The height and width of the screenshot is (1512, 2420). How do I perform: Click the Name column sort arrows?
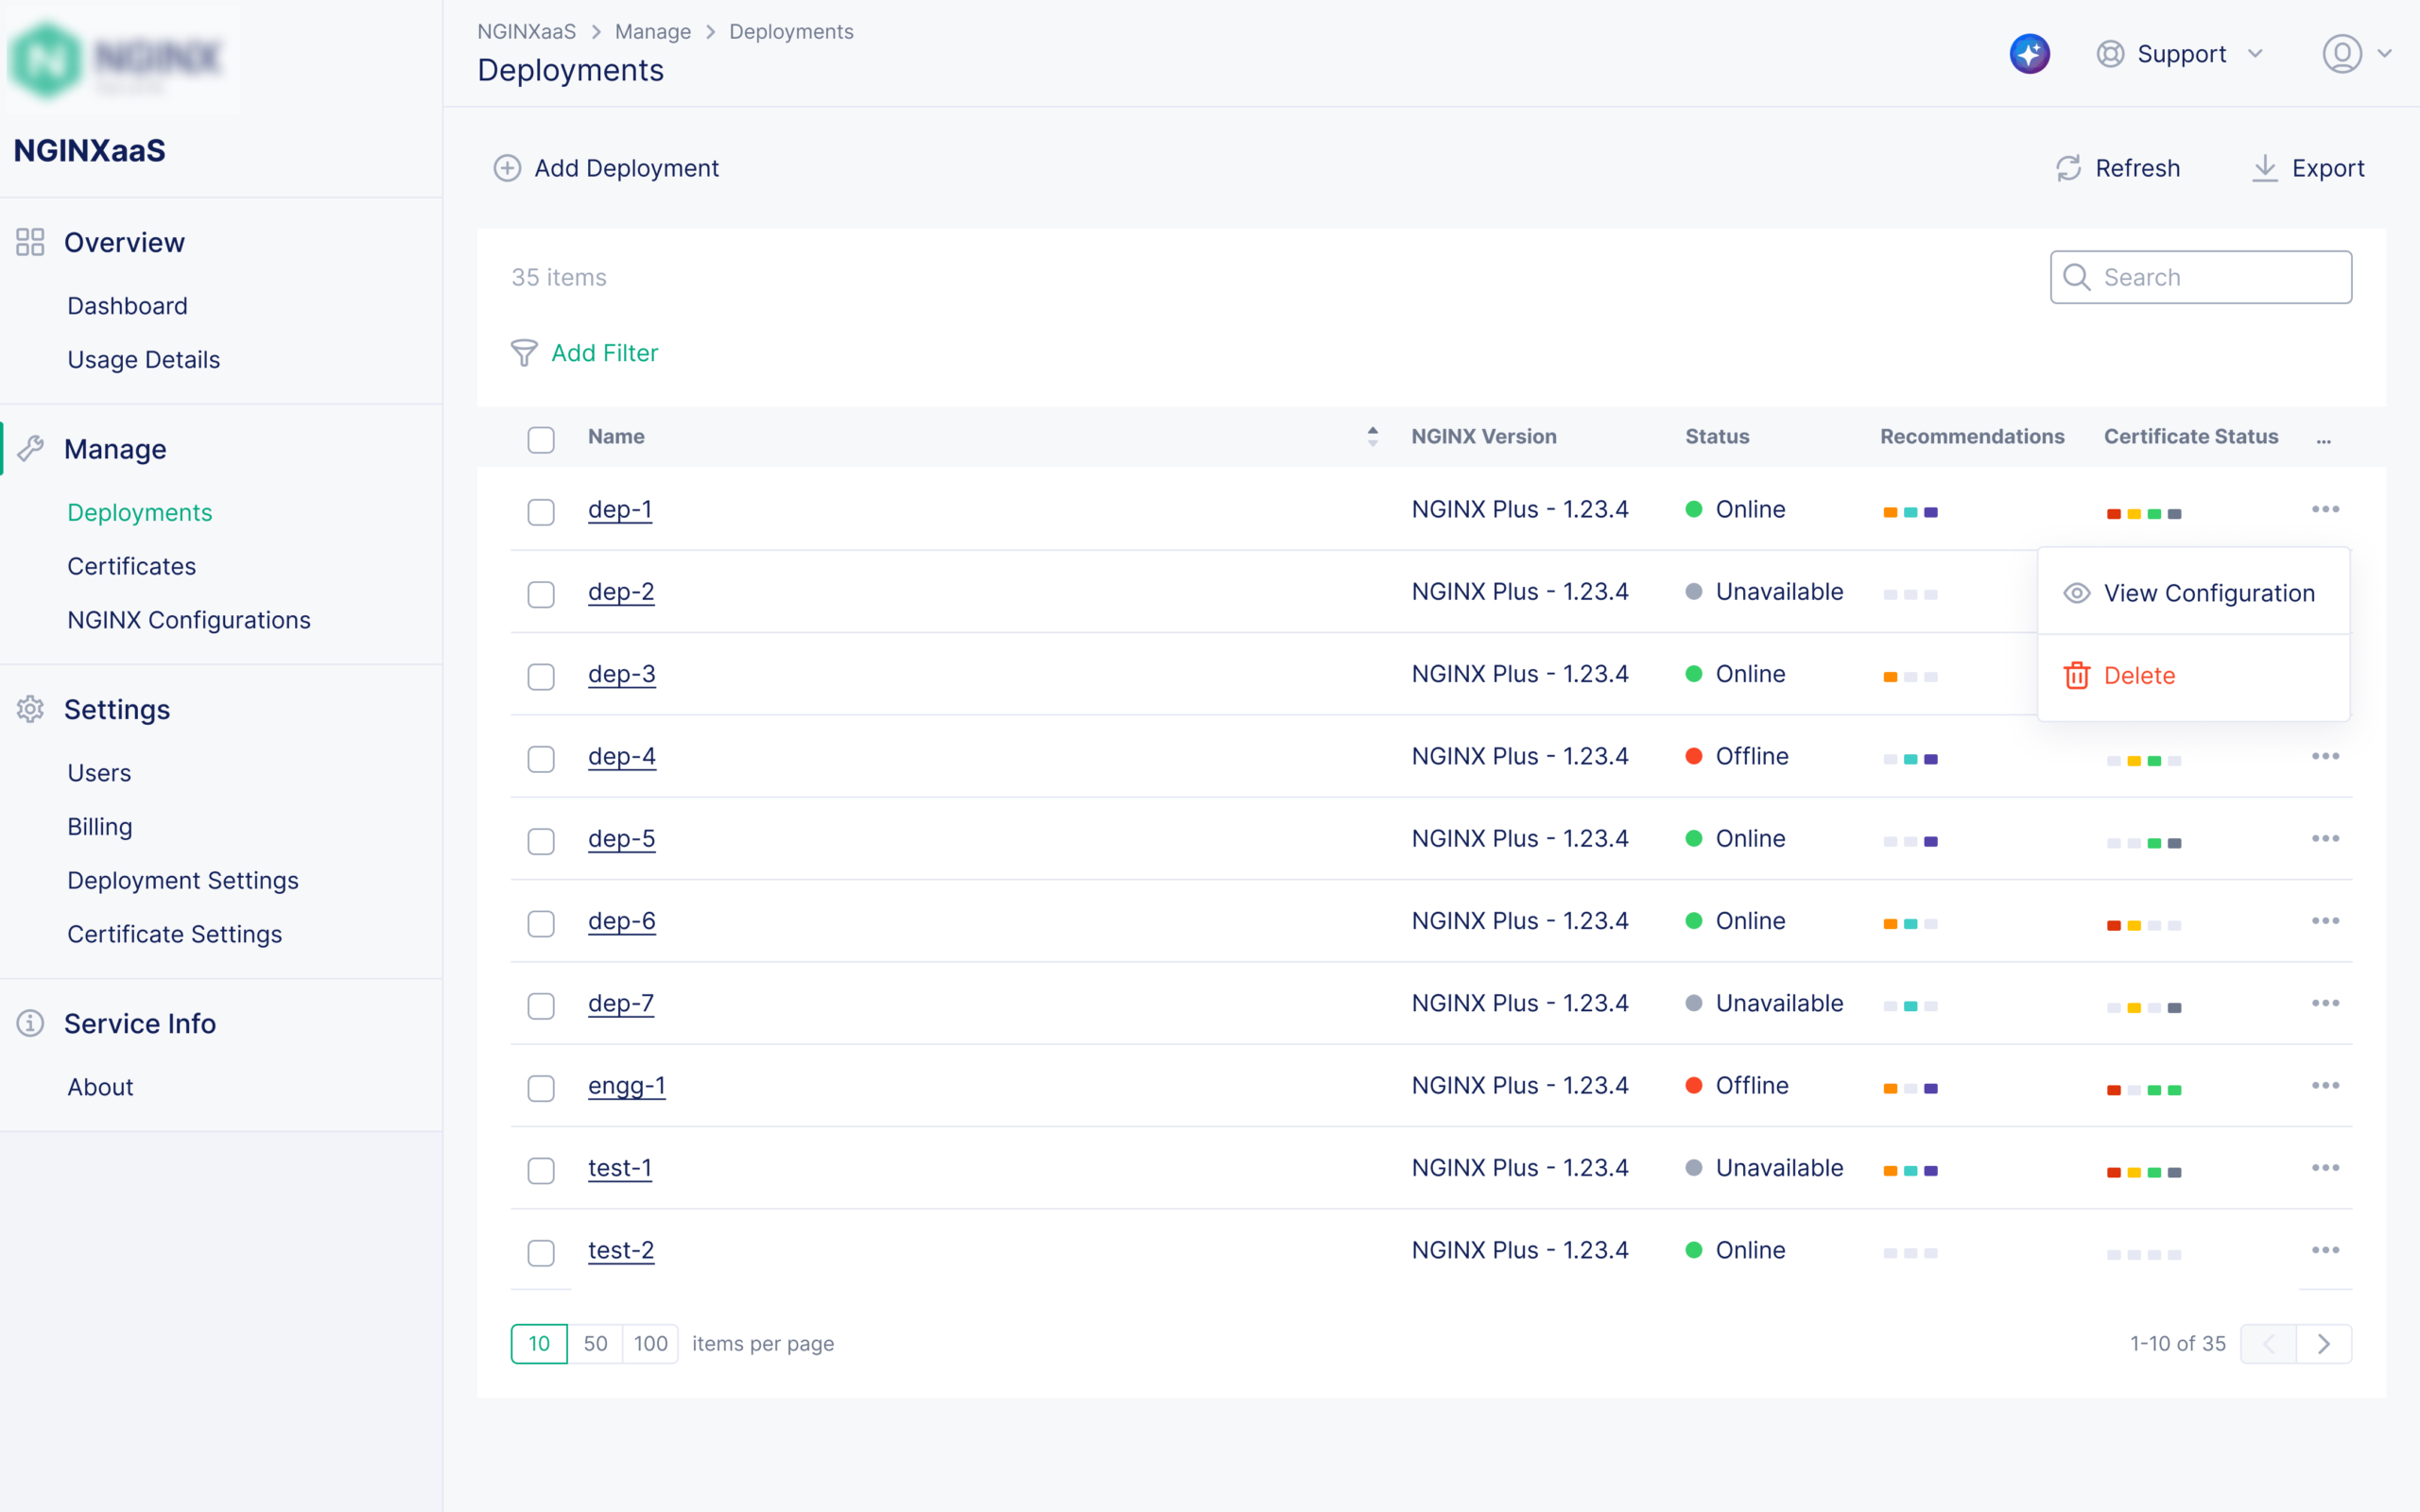1373,436
